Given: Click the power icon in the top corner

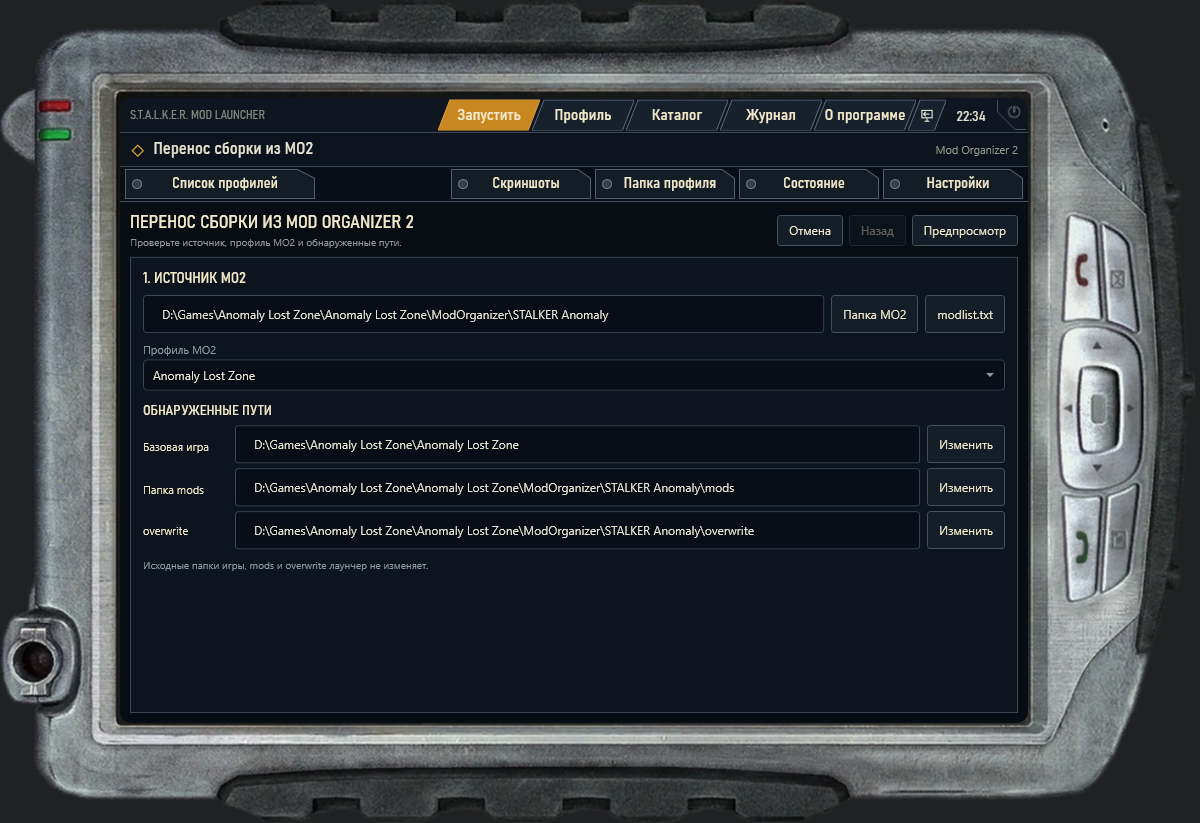Looking at the screenshot, I should click(1014, 112).
